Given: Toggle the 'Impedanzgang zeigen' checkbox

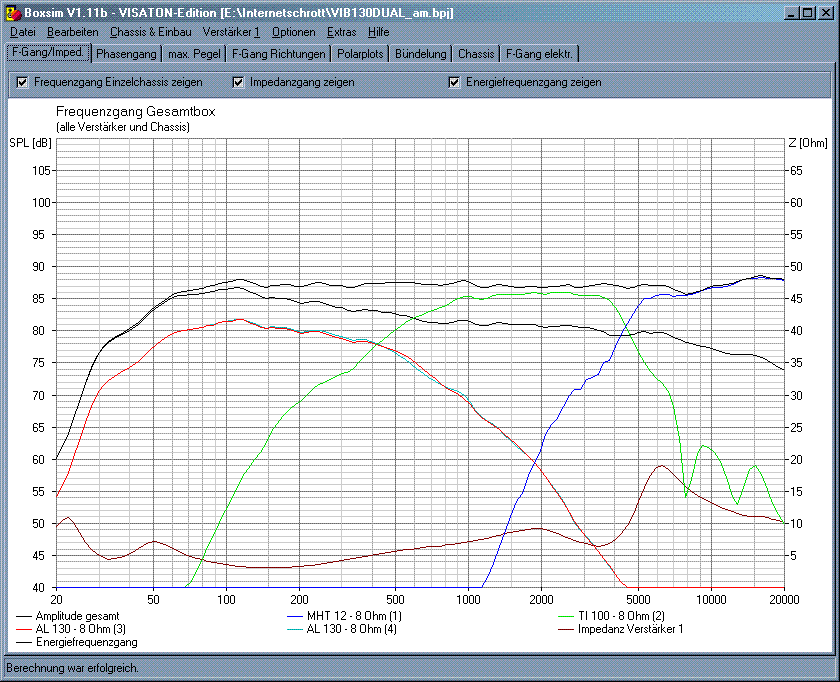Looking at the screenshot, I should click(x=238, y=82).
